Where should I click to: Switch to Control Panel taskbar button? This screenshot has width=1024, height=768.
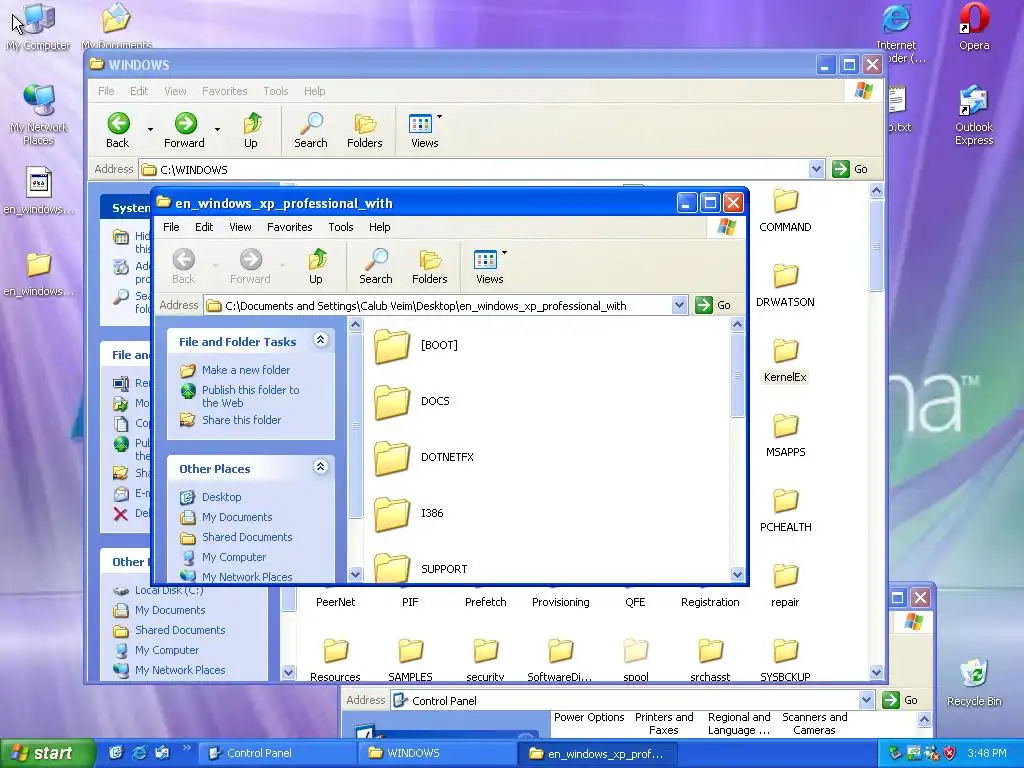[x=276, y=753]
